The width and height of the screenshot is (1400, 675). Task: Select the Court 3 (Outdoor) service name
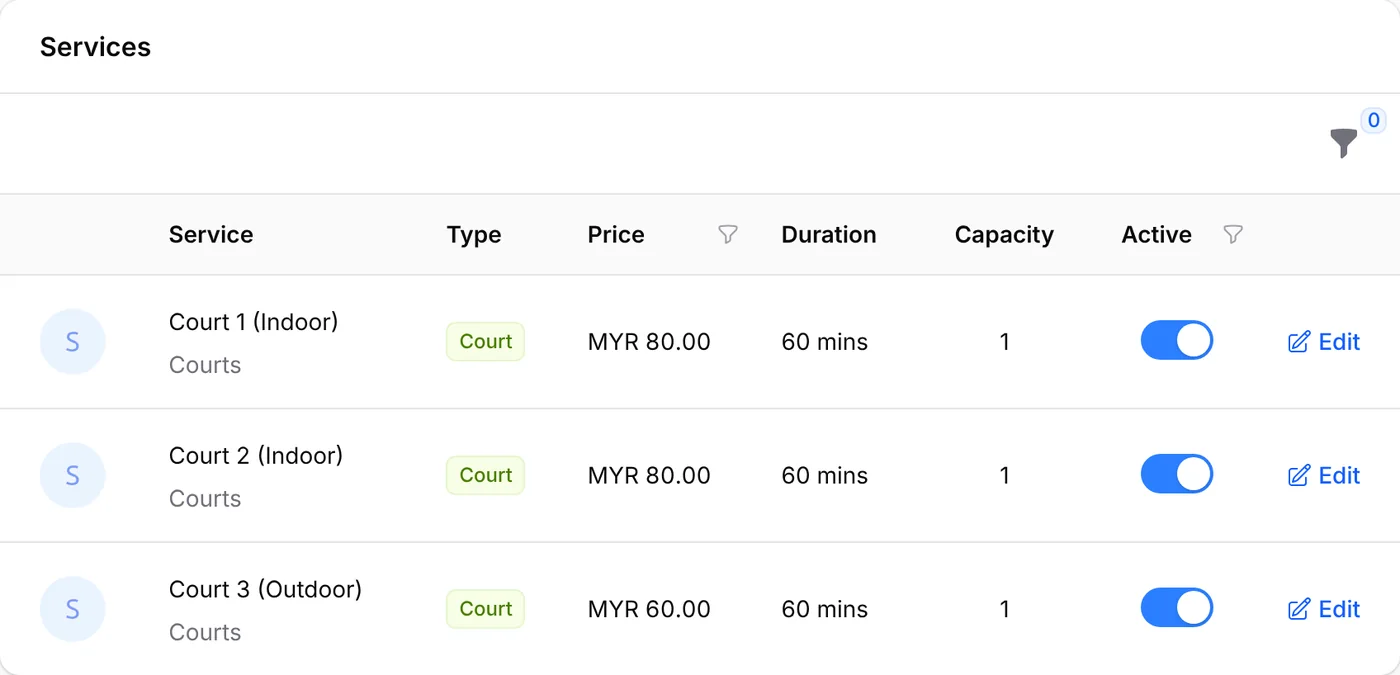(265, 590)
